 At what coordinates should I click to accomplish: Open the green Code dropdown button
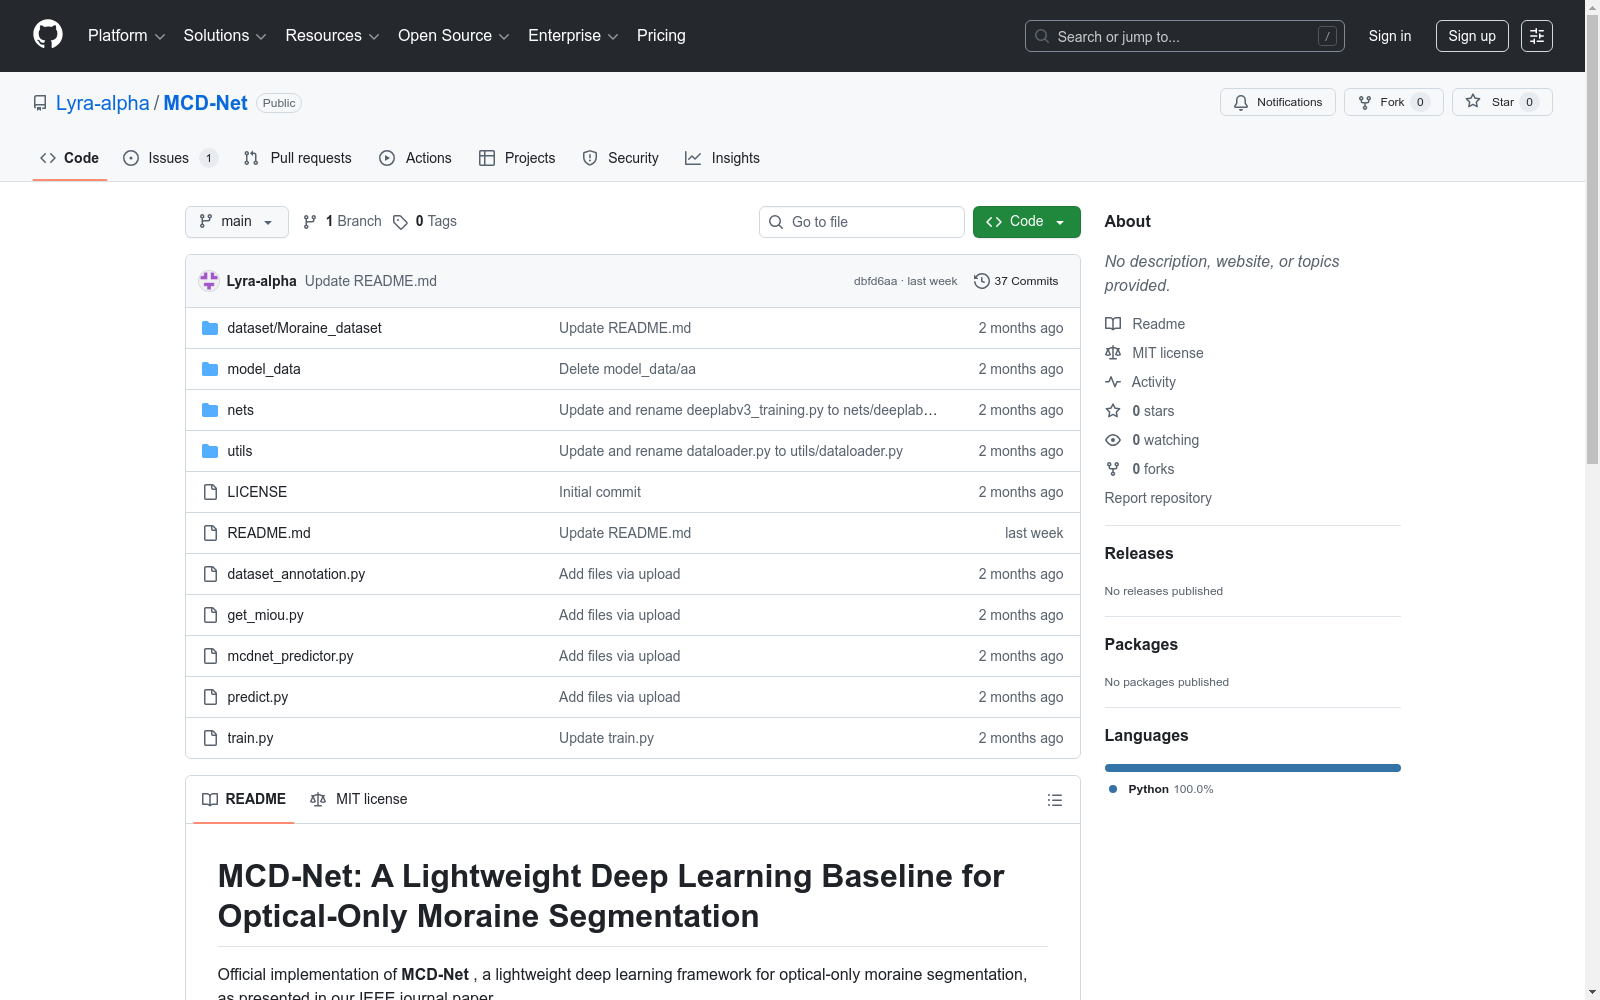point(1026,222)
